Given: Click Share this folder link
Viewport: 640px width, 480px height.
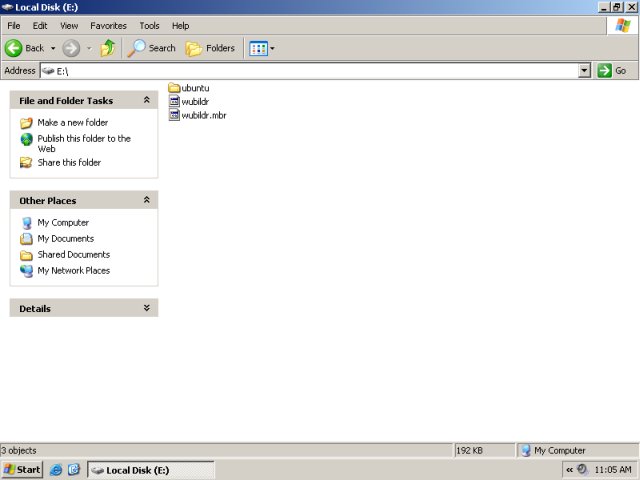Looking at the screenshot, I should (x=69, y=162).
